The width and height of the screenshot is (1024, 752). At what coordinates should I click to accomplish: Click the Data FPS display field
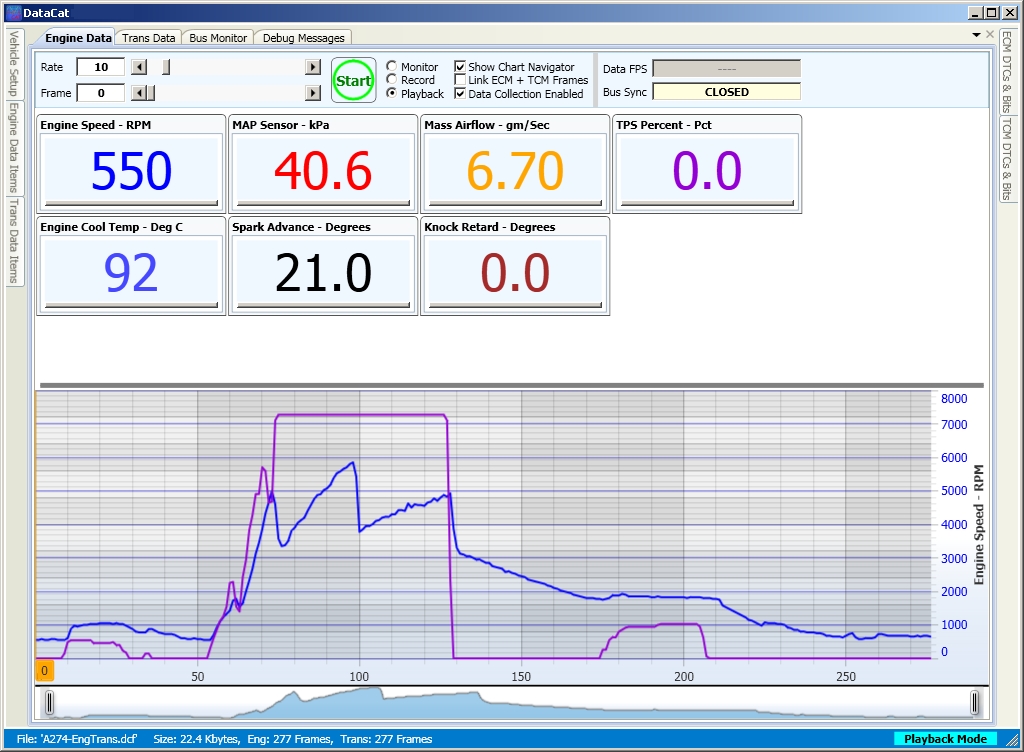pyautogui.click(x=726, y=69)
